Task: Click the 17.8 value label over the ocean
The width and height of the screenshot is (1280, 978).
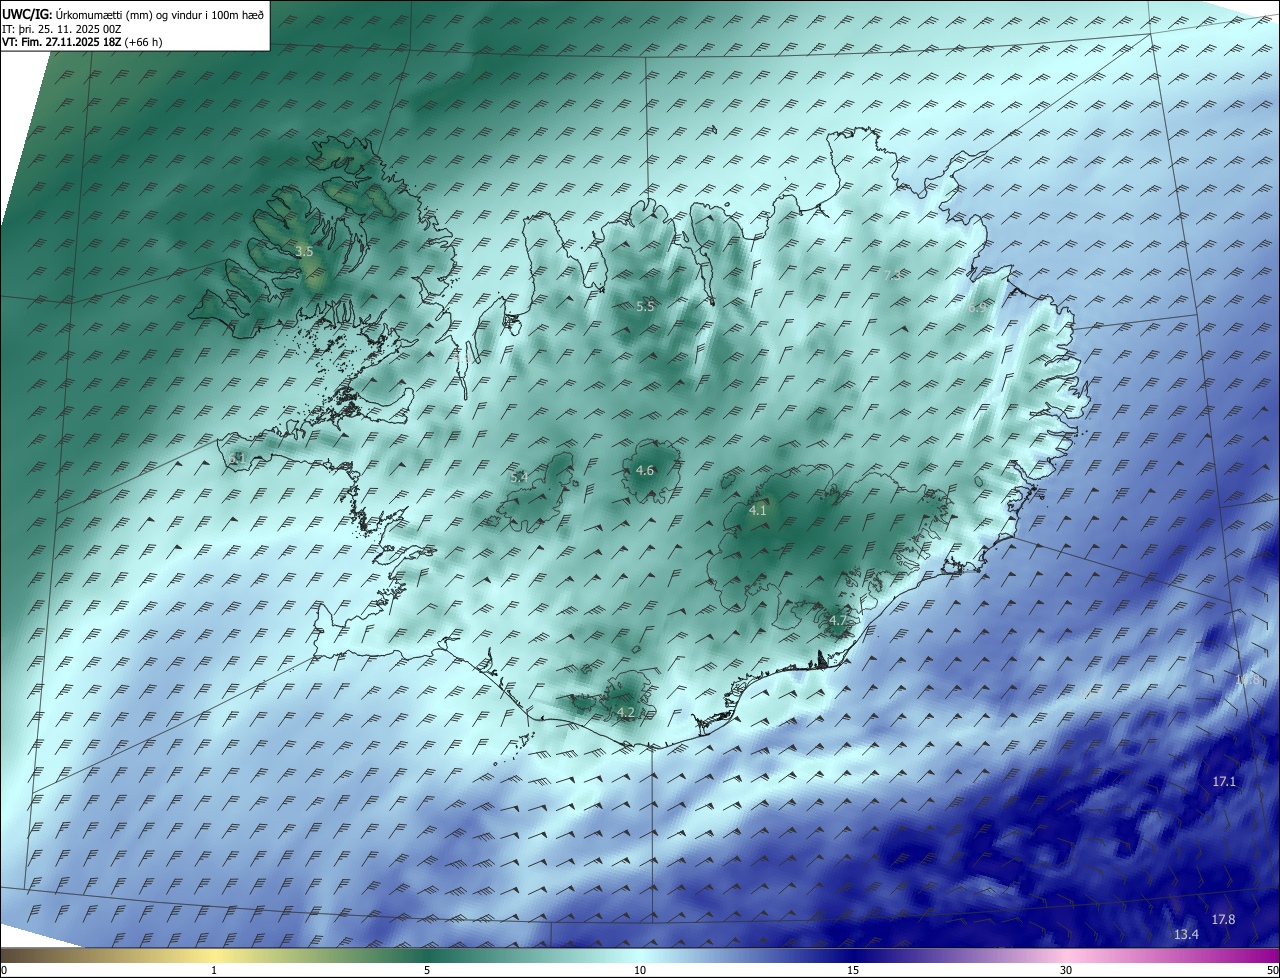Action: tap(1223, 919)
